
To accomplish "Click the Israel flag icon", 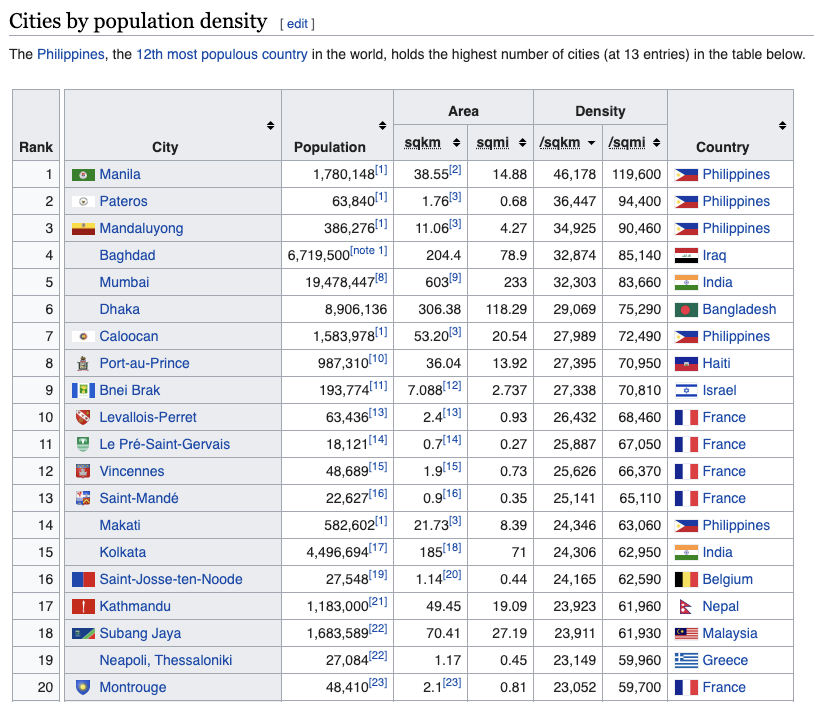I will click(686, 390).
